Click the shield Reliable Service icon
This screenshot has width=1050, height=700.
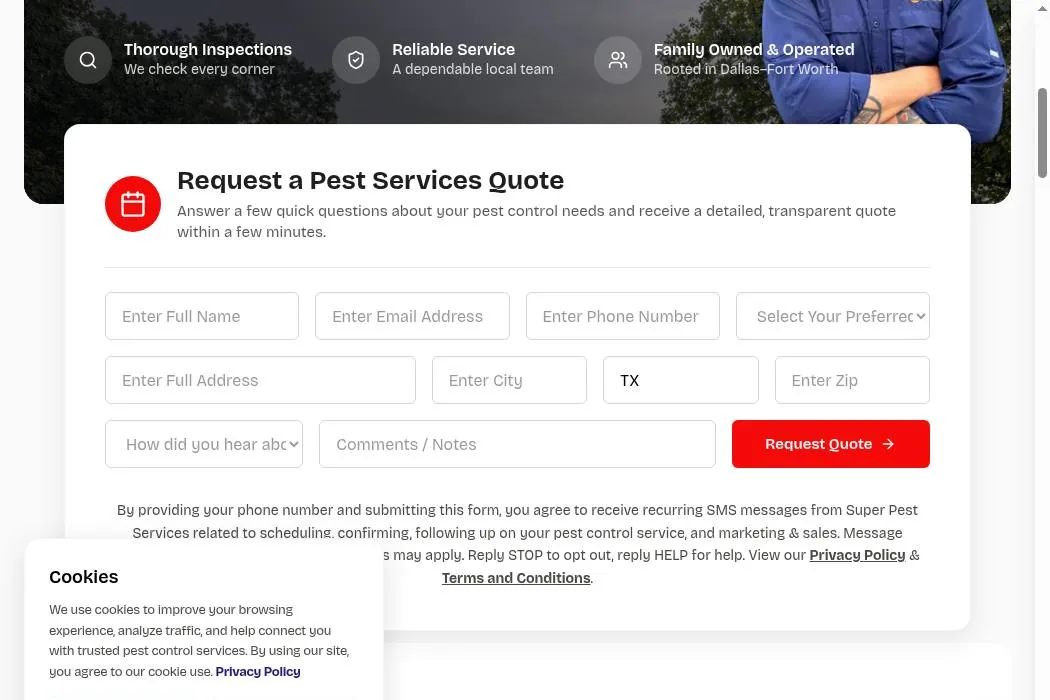[x=356, y=60]
